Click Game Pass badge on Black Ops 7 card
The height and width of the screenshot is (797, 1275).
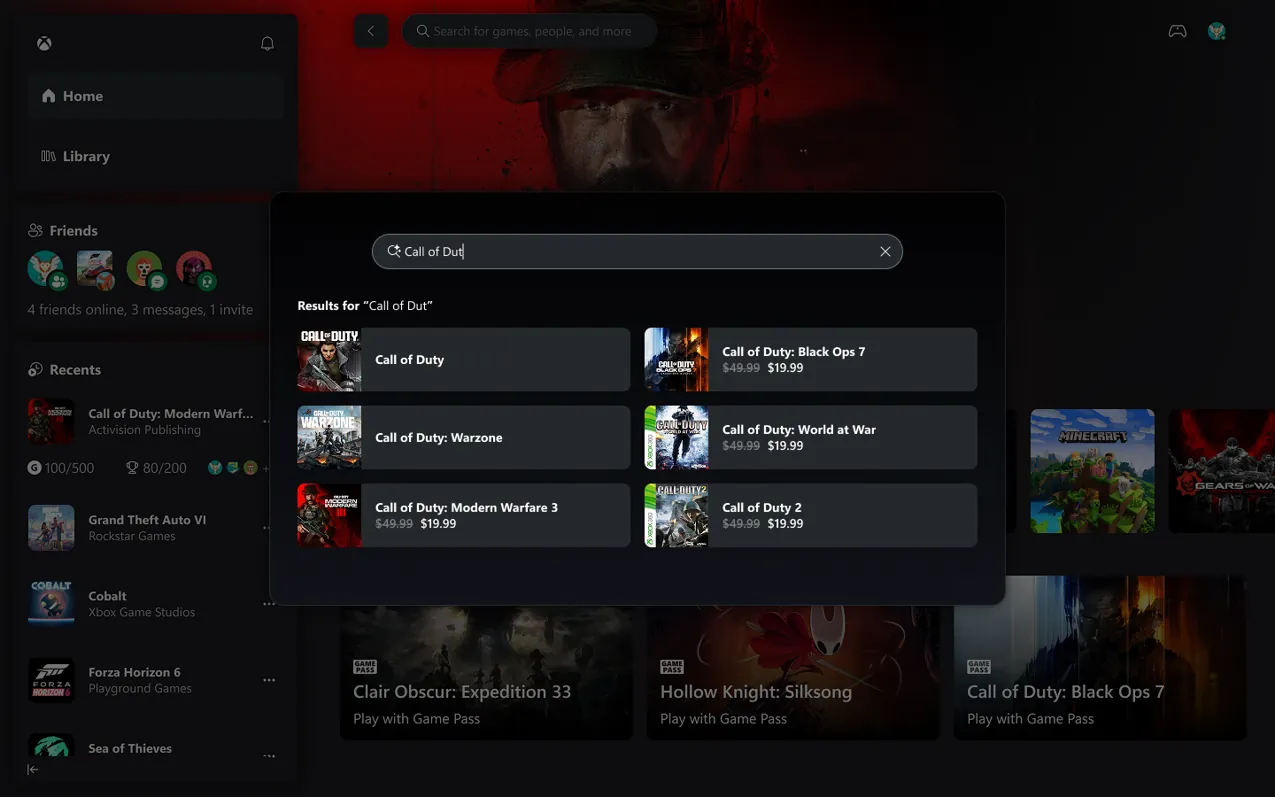pyautogui.click(x=979, y=667)
